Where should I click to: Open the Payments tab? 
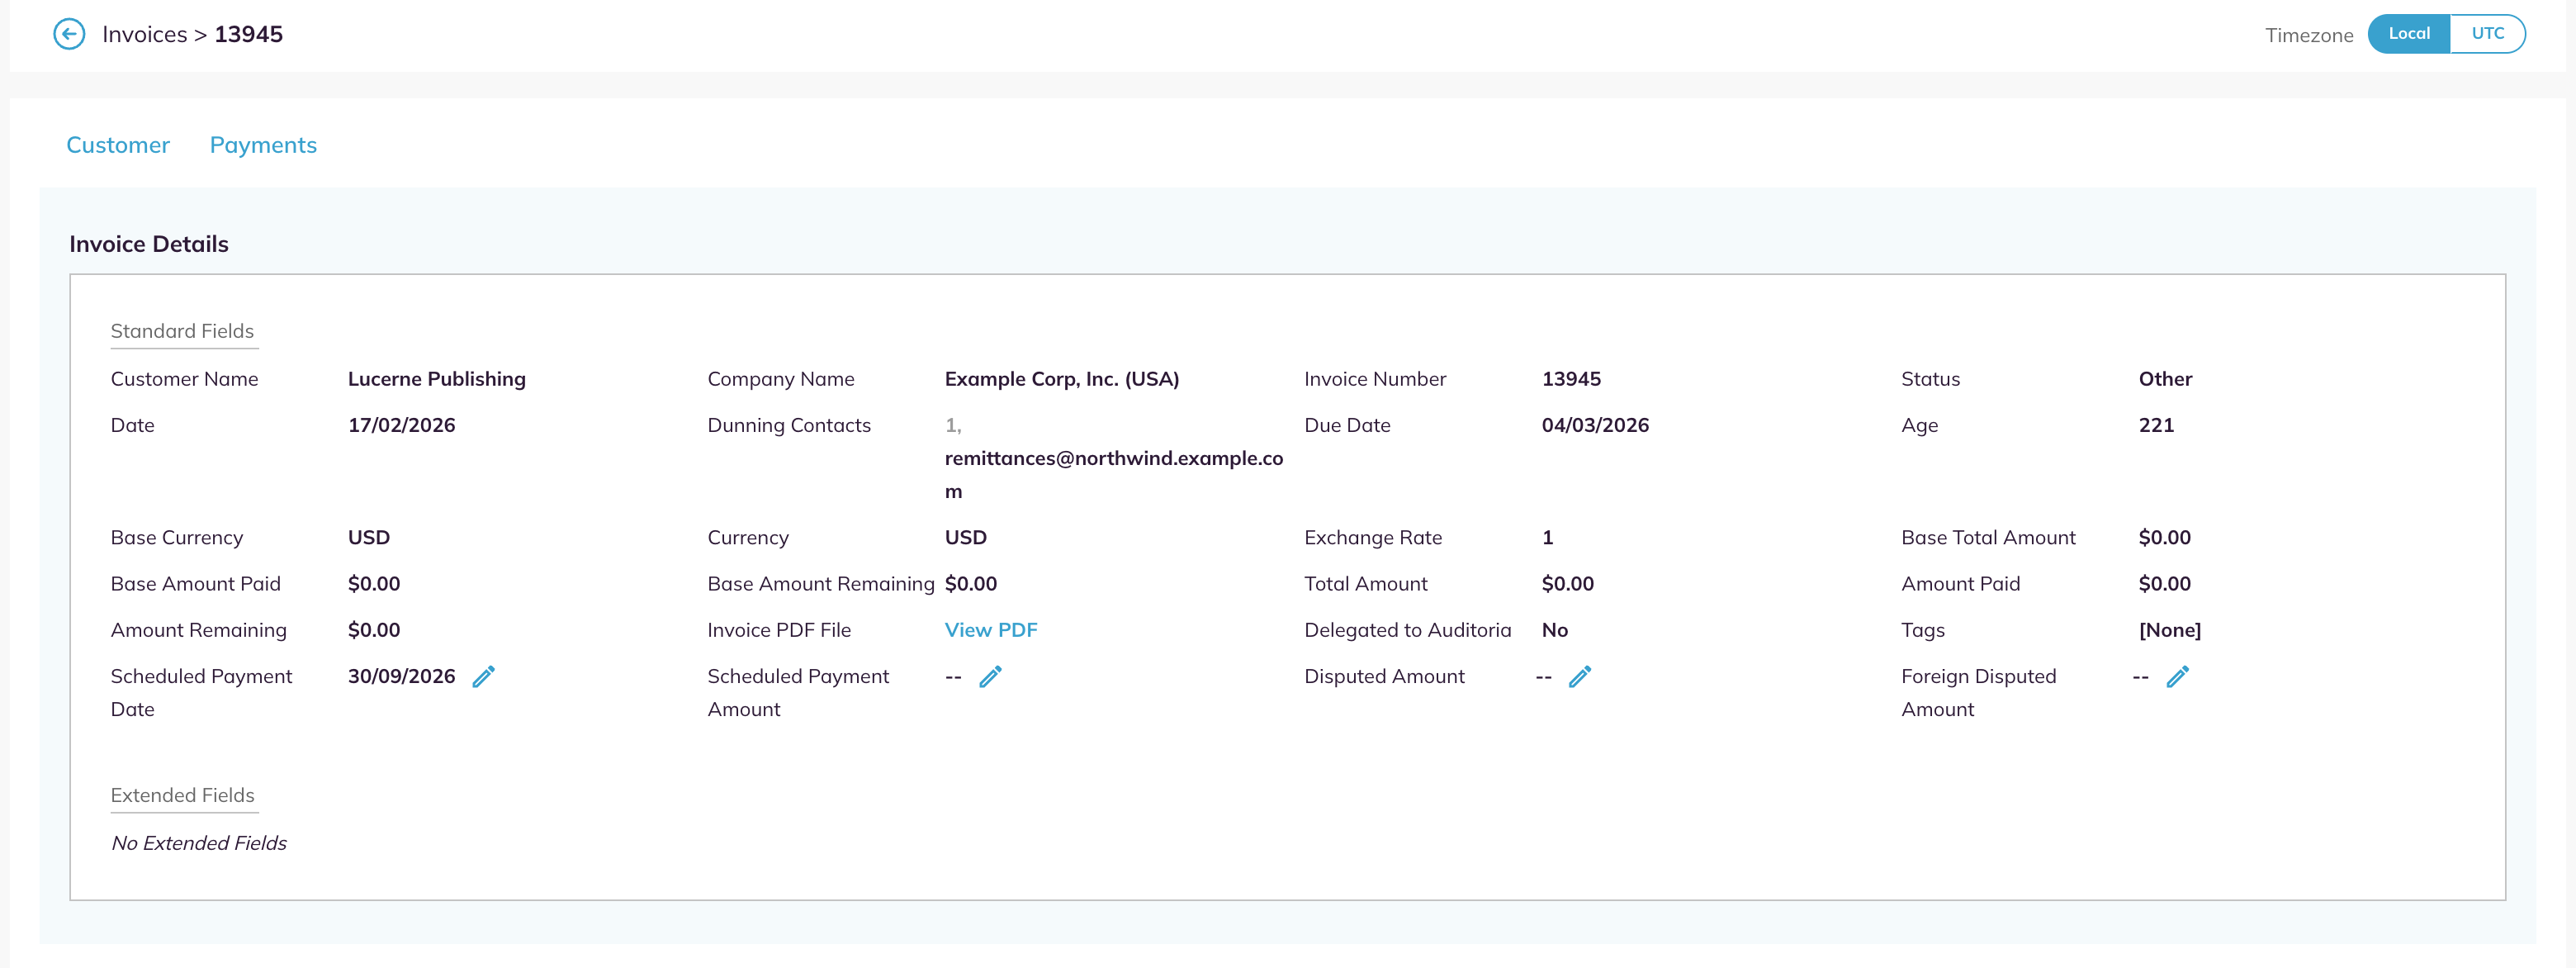tap(263, 145)
